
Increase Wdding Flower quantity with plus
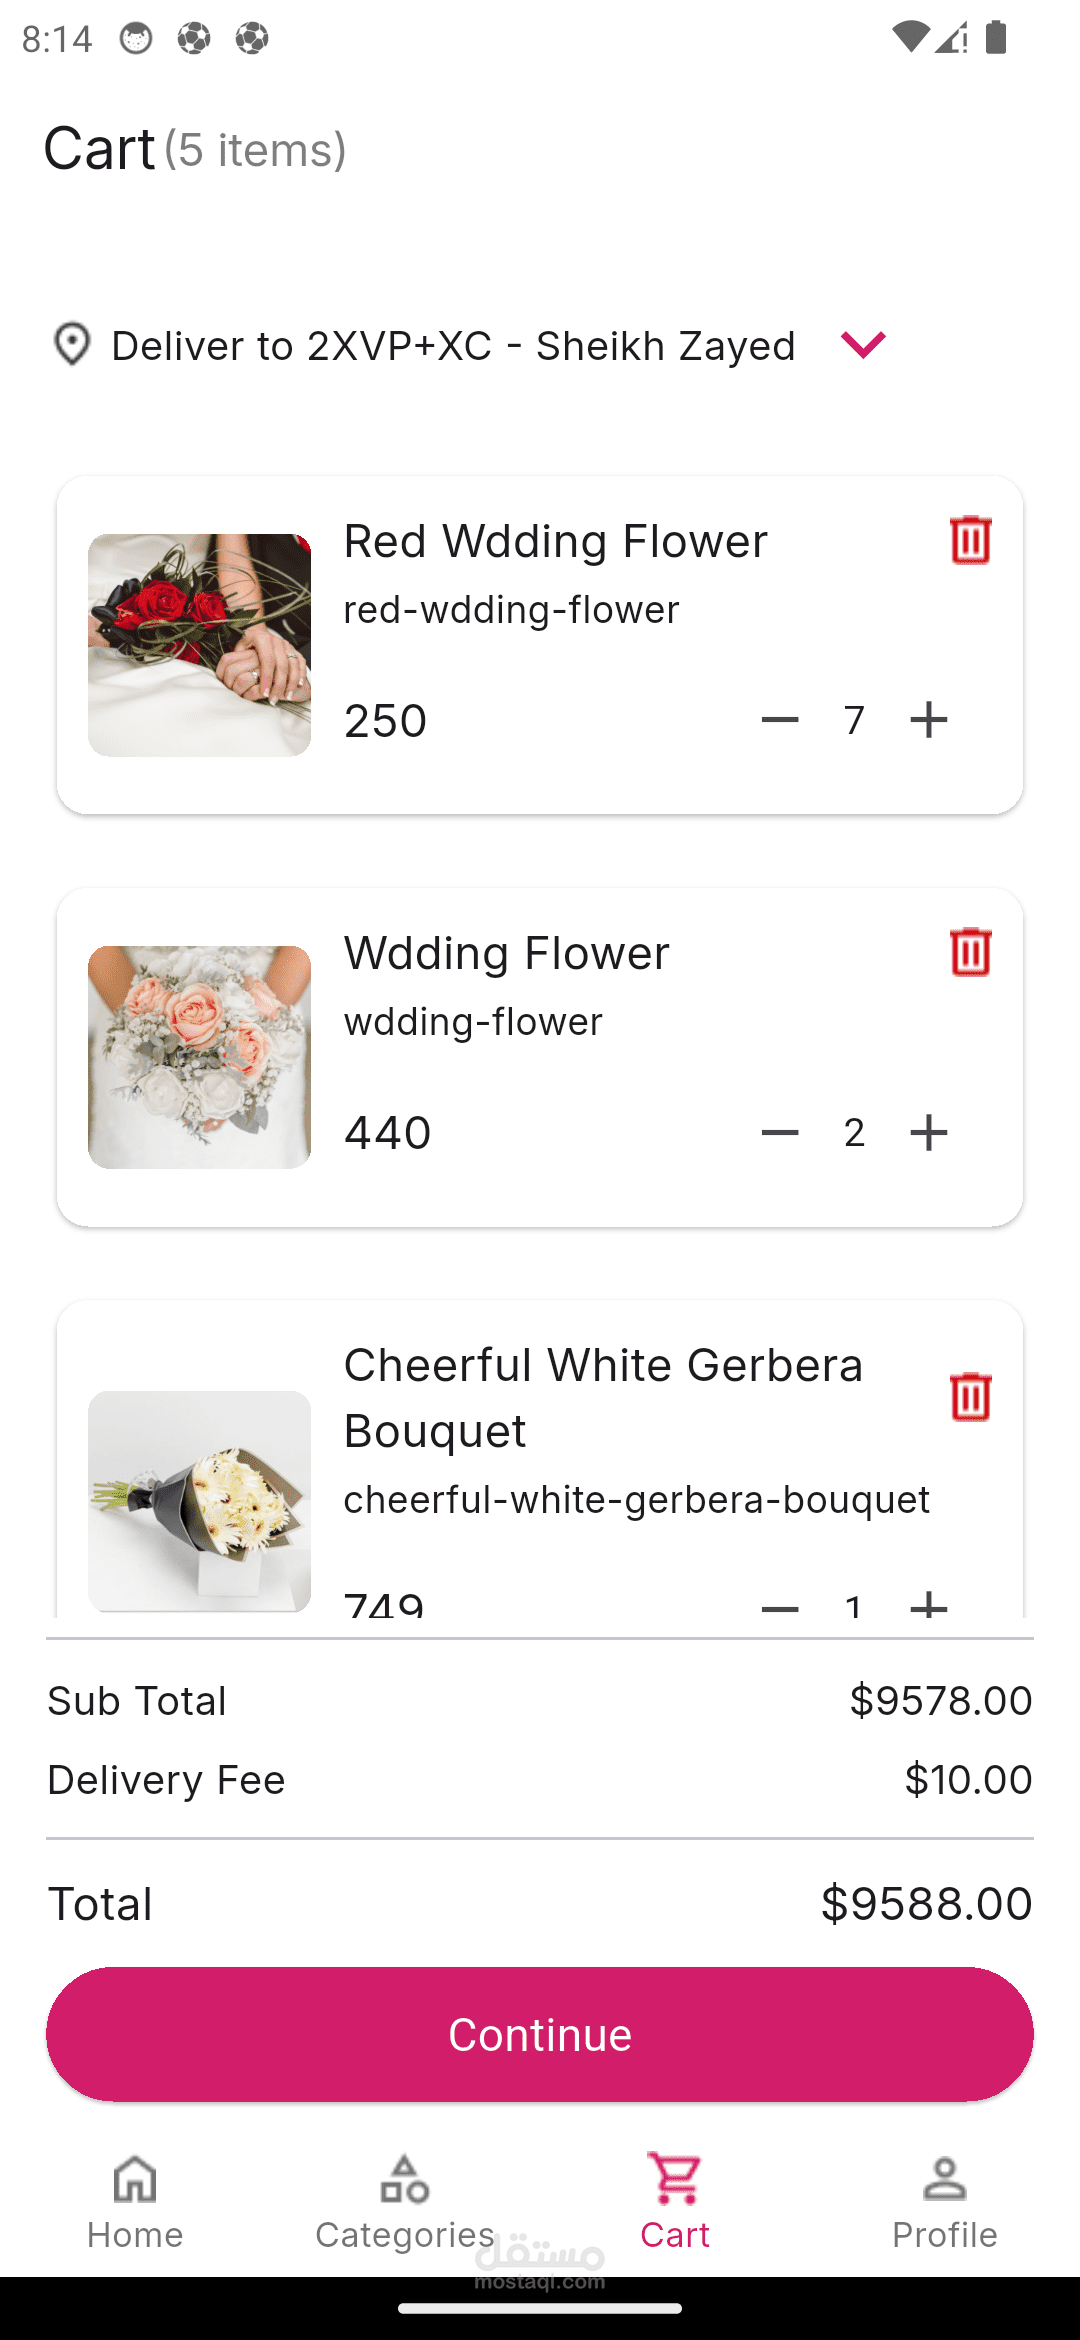click(929, 1132)
